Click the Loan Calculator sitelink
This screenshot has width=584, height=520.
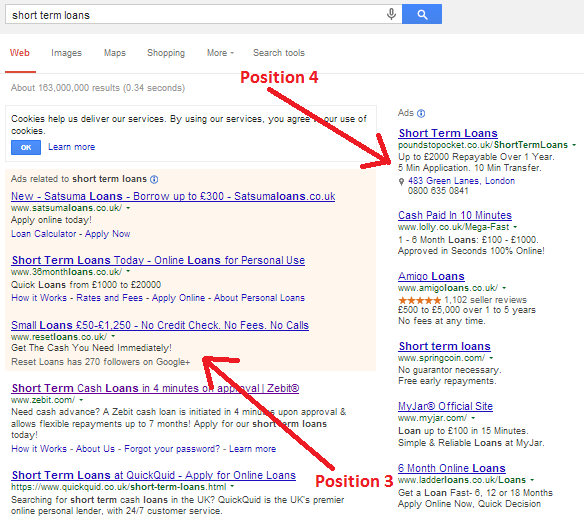click(x=44, y=234)
